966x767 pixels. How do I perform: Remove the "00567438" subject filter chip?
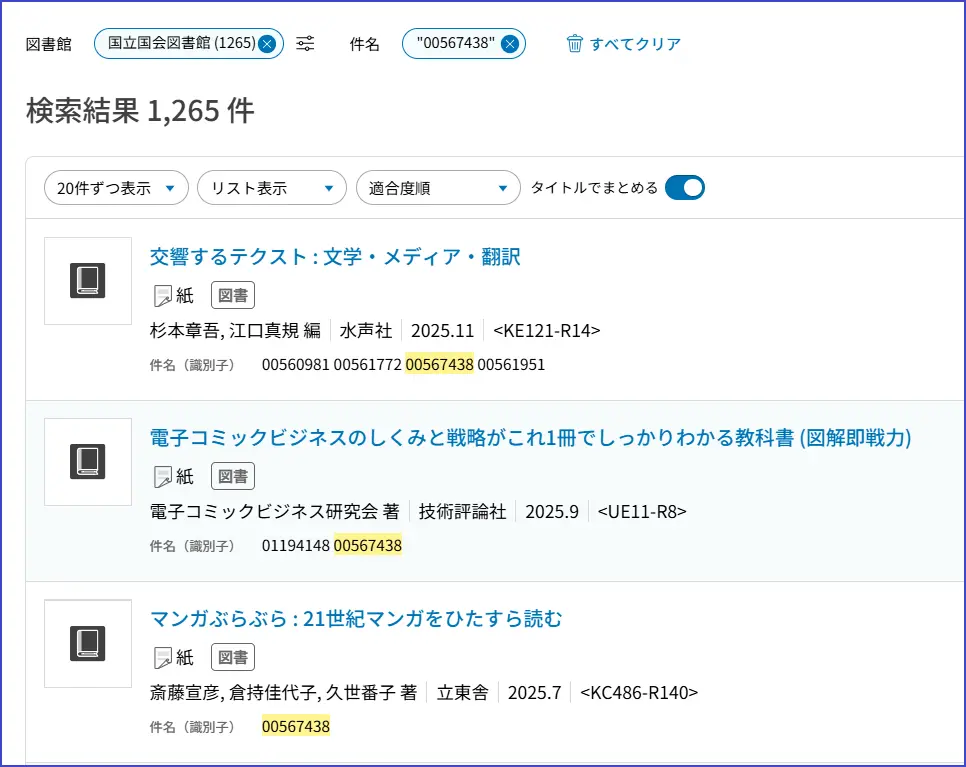click(509, 44)
